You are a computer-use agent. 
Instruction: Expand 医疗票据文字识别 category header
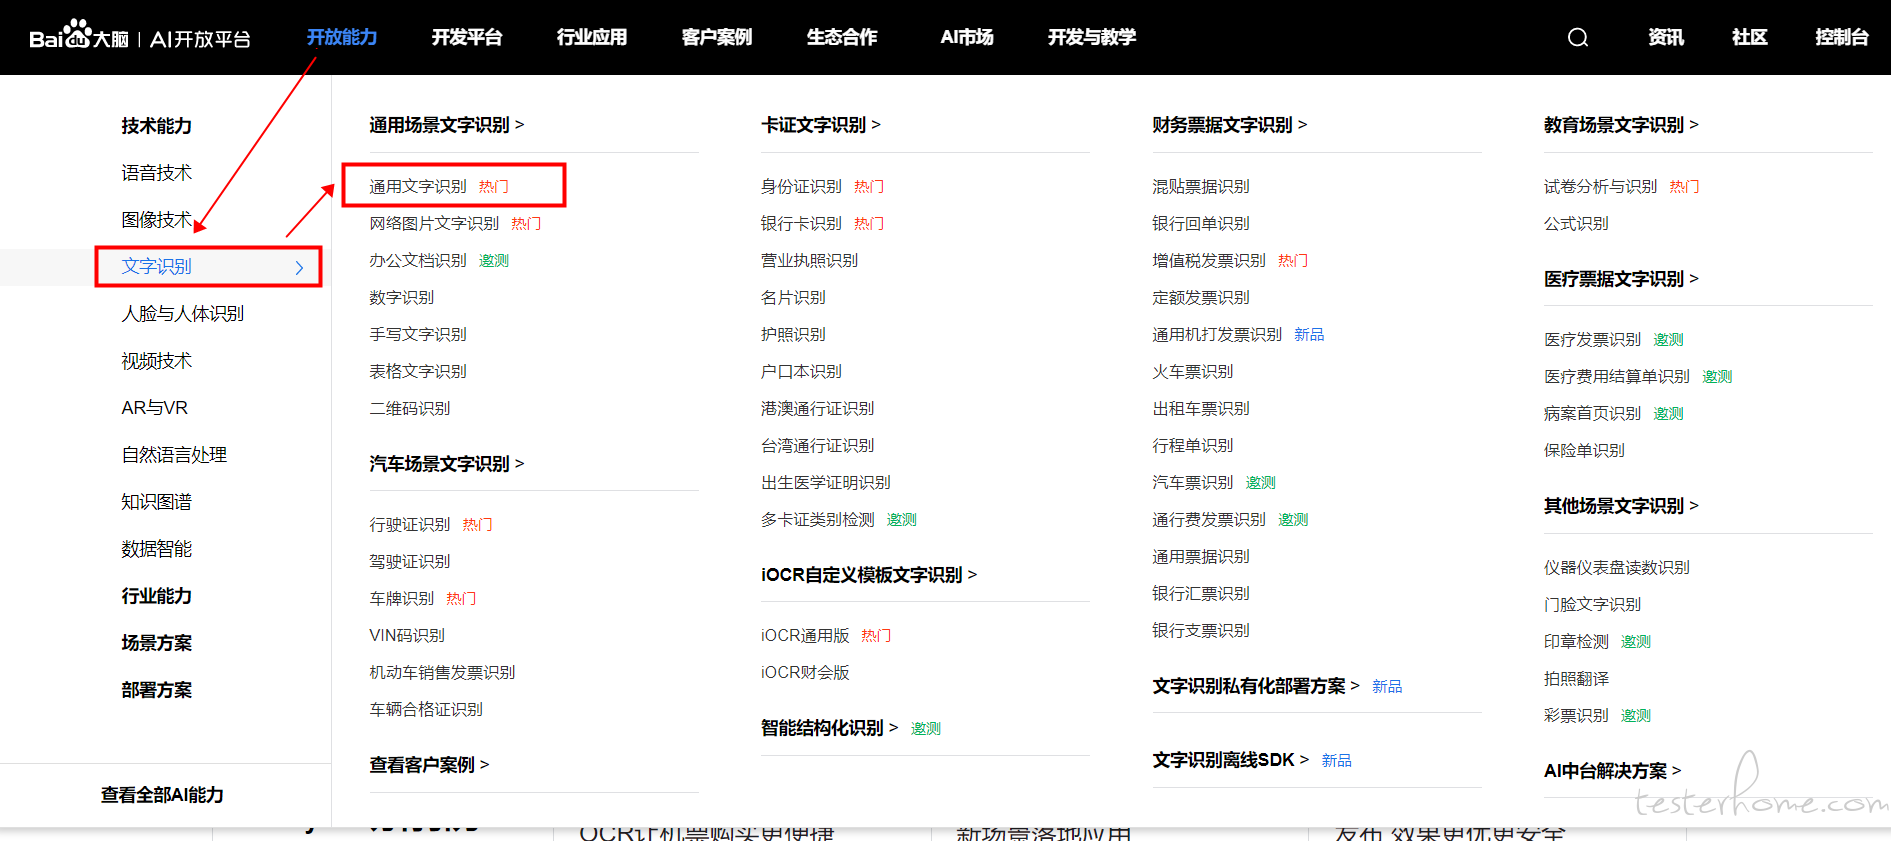pyautogui.click(x=1621, y=279)
